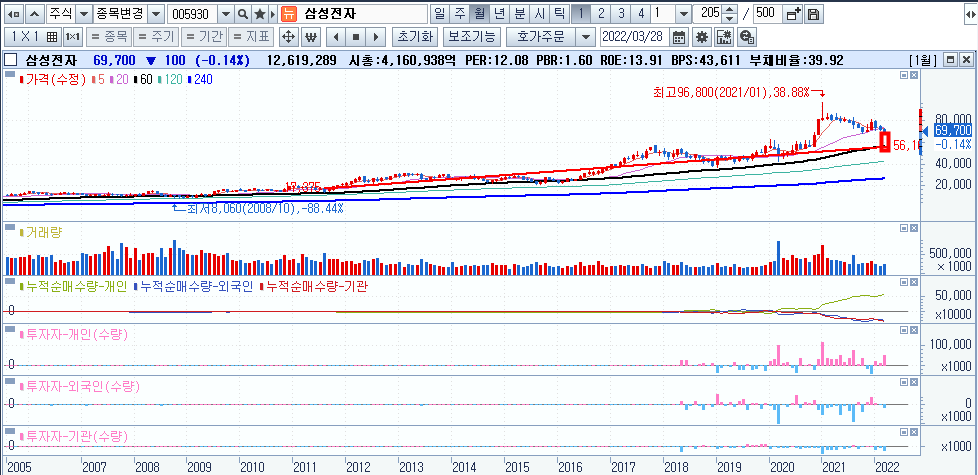Click the chart-with-gear indicator settings icon
Viewport: 978px width, 475px height.
click(724, 37)
